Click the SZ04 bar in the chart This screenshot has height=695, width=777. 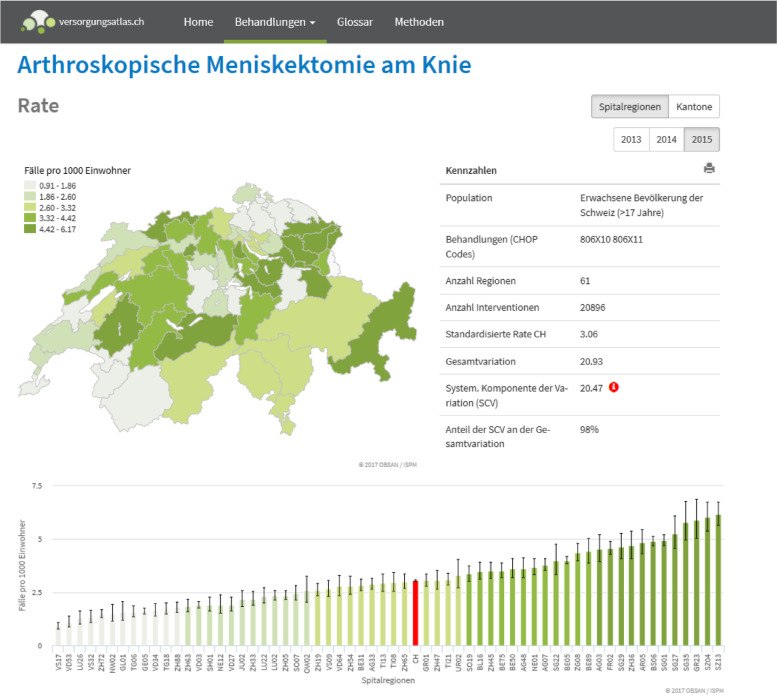pyautogui.click(x=707, y=582)
